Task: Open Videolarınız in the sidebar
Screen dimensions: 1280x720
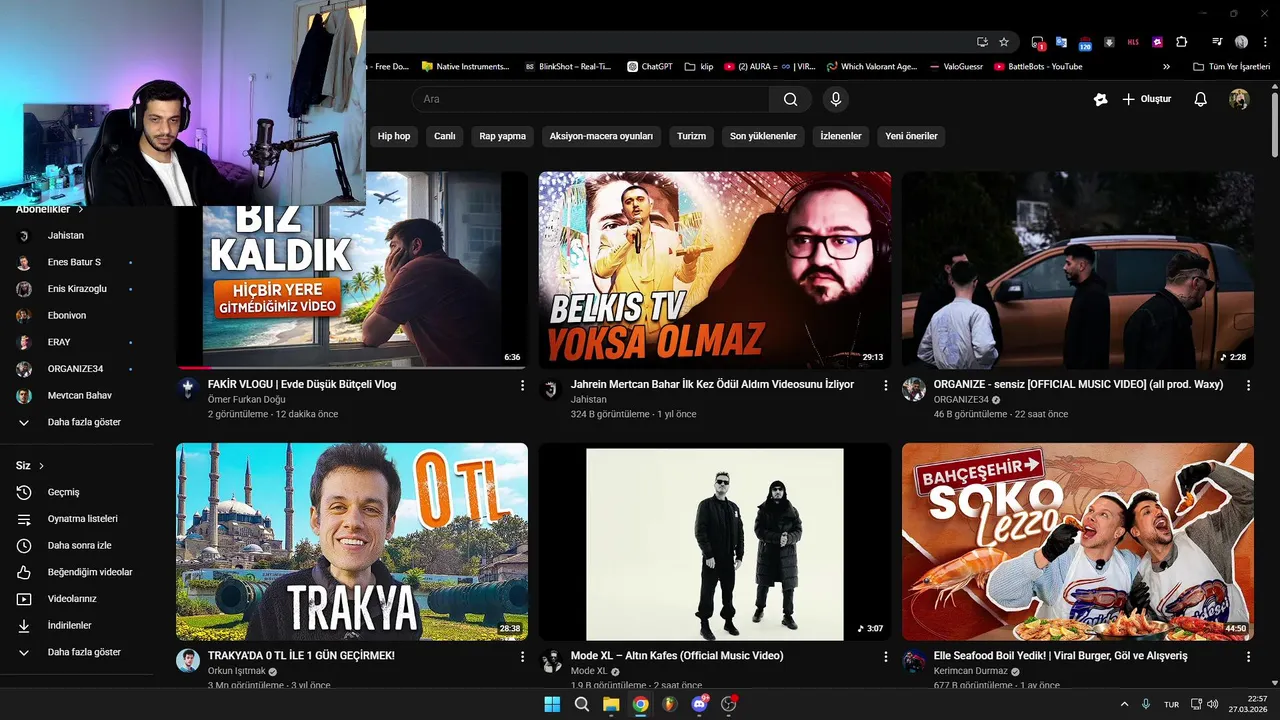Action: (77, 599)
